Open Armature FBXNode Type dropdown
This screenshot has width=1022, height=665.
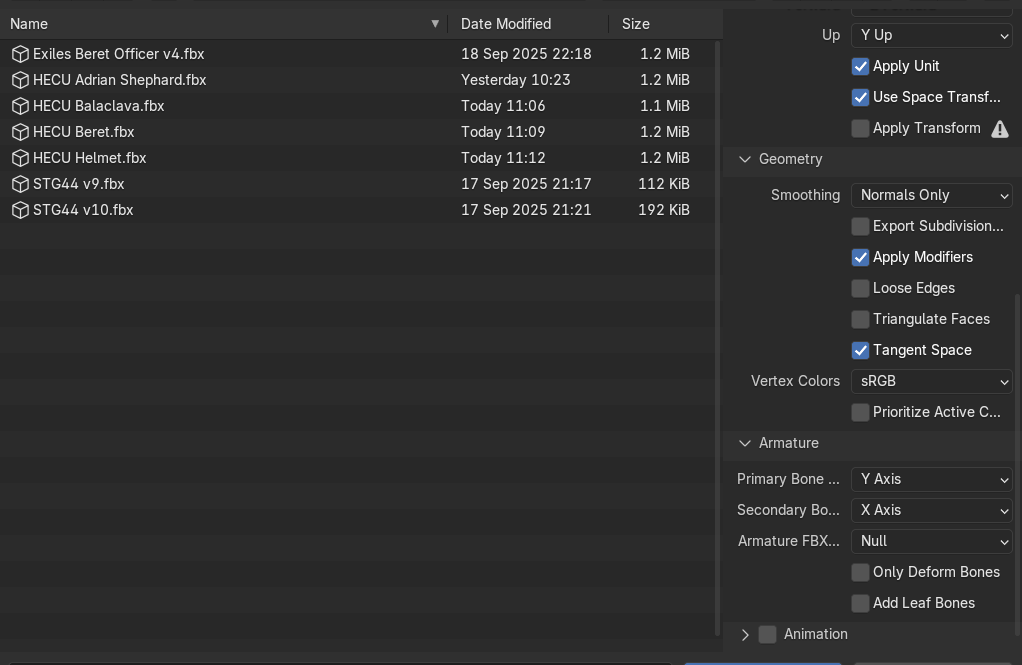pos(931,541)
